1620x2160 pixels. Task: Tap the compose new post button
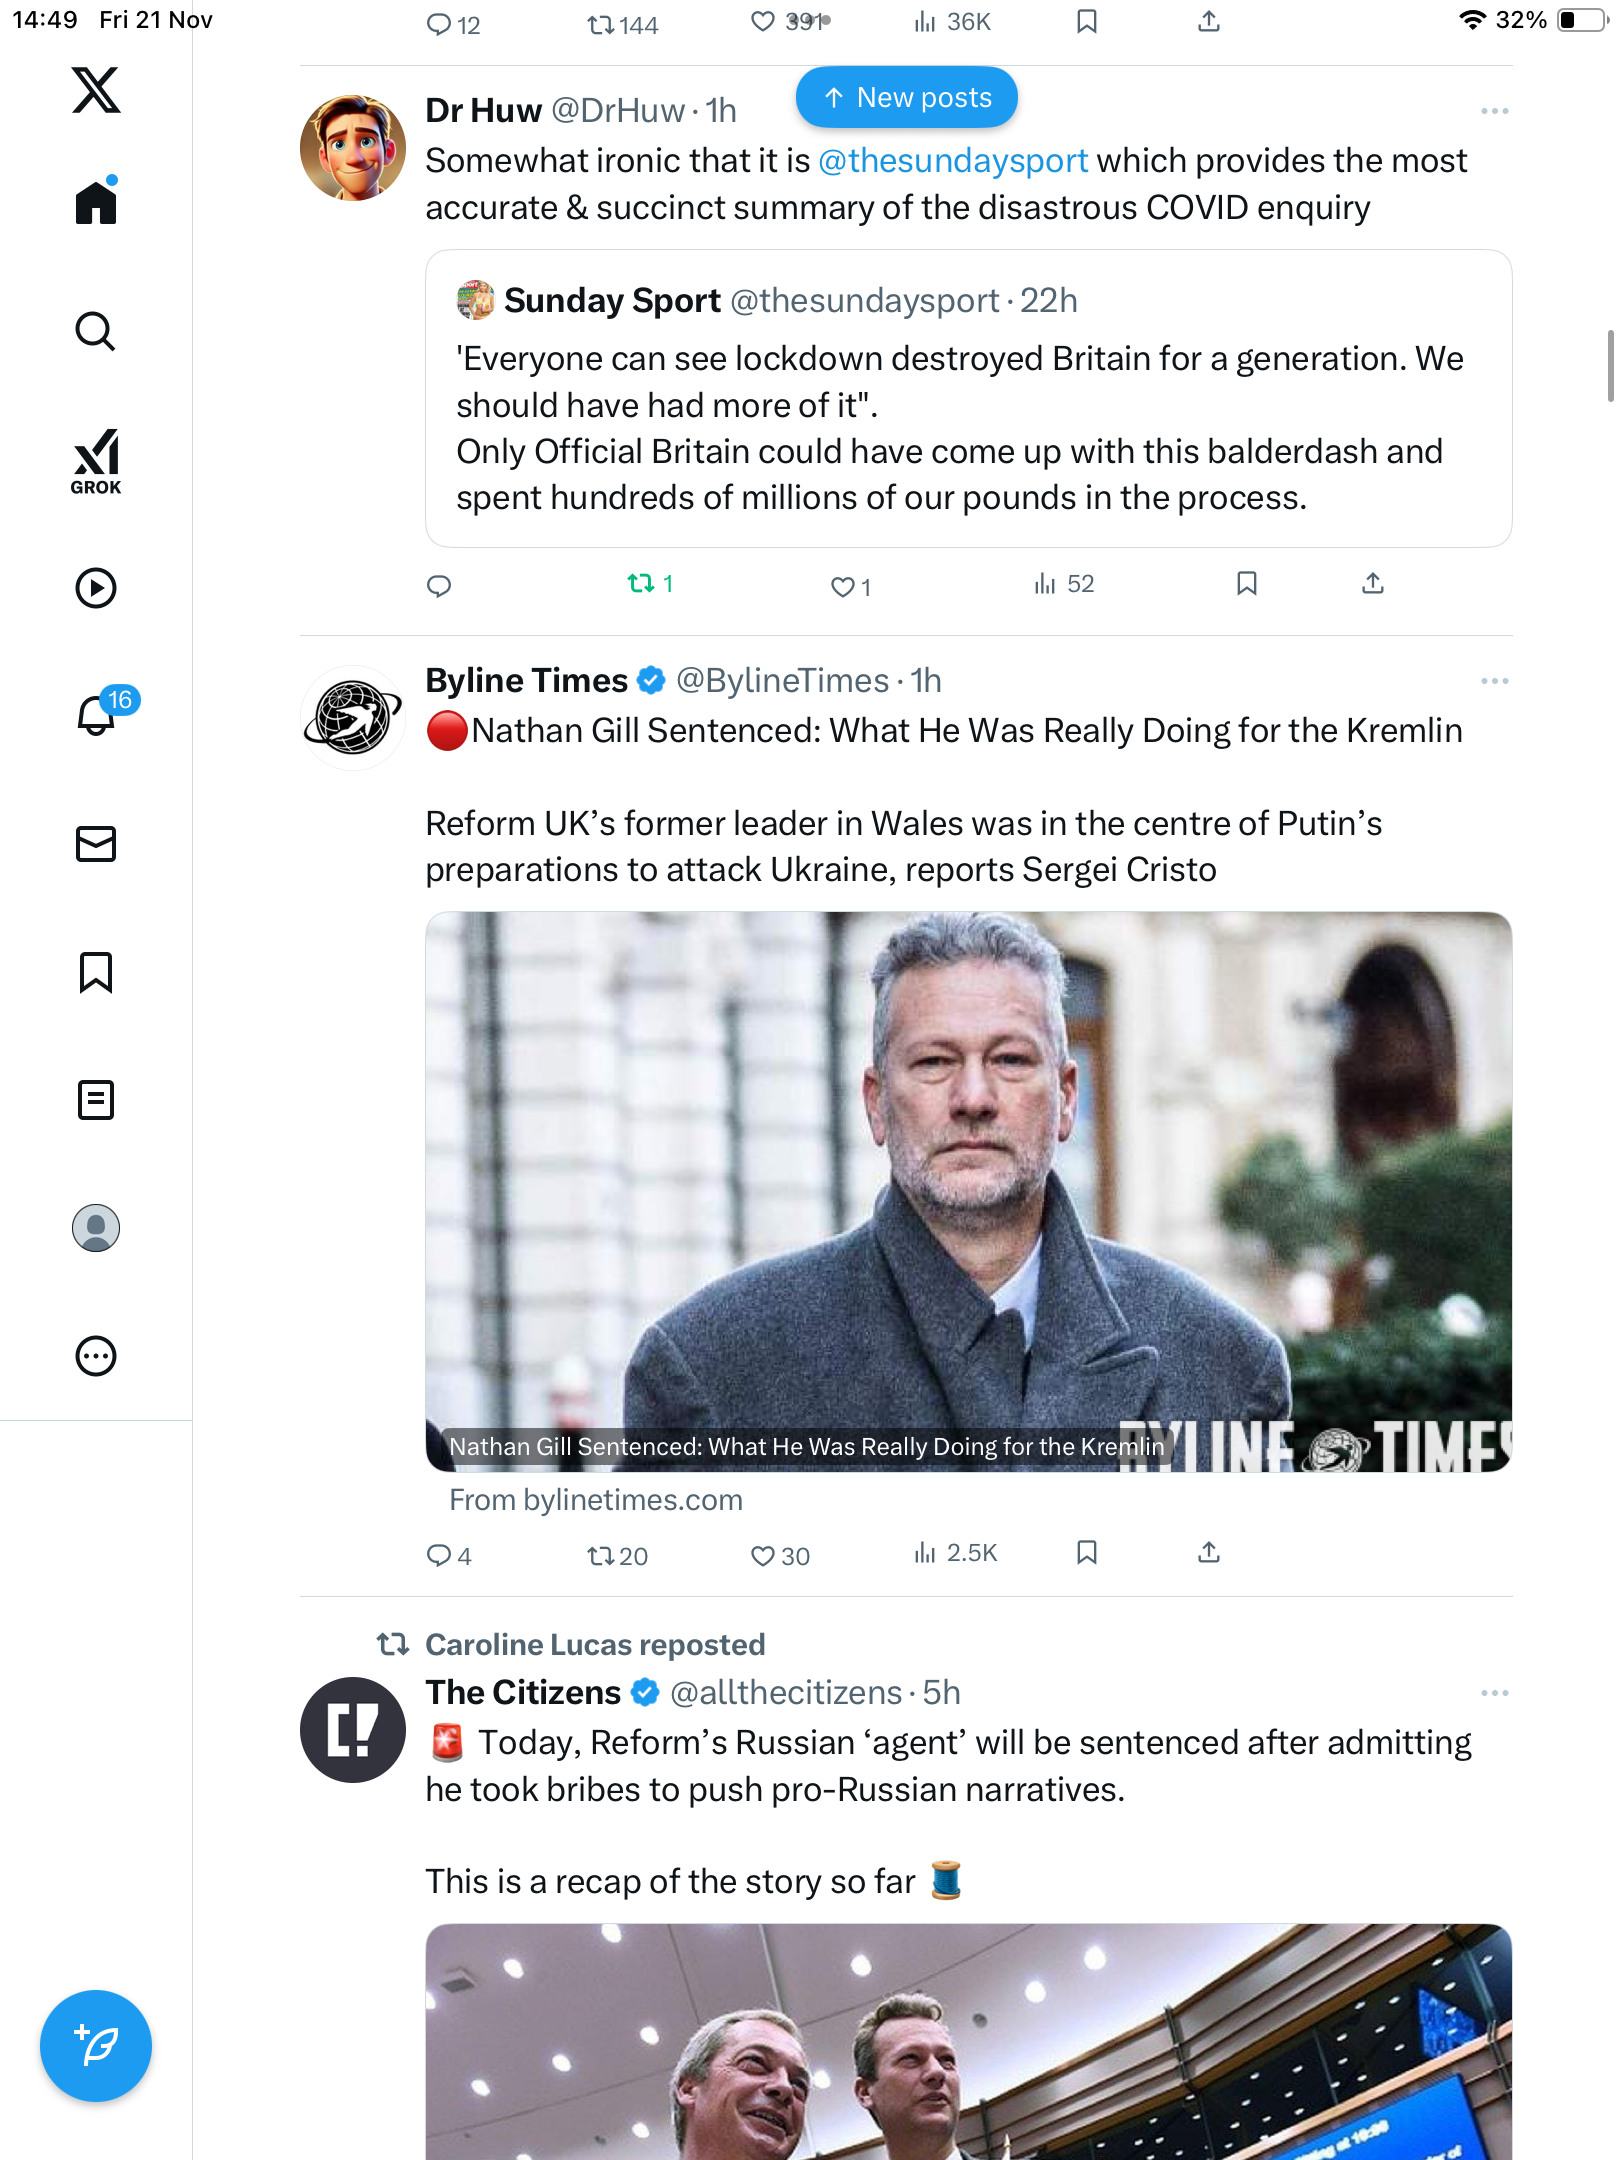tap(96, 2046)
